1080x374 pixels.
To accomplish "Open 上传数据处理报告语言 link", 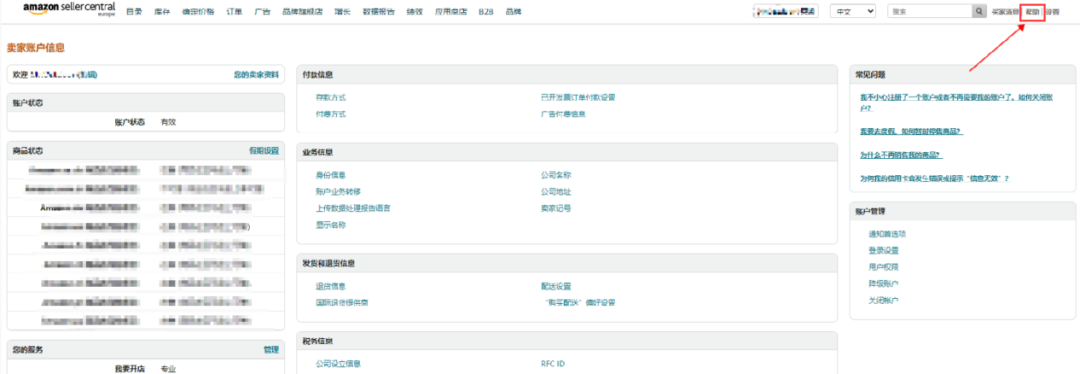I will (353, 208).
